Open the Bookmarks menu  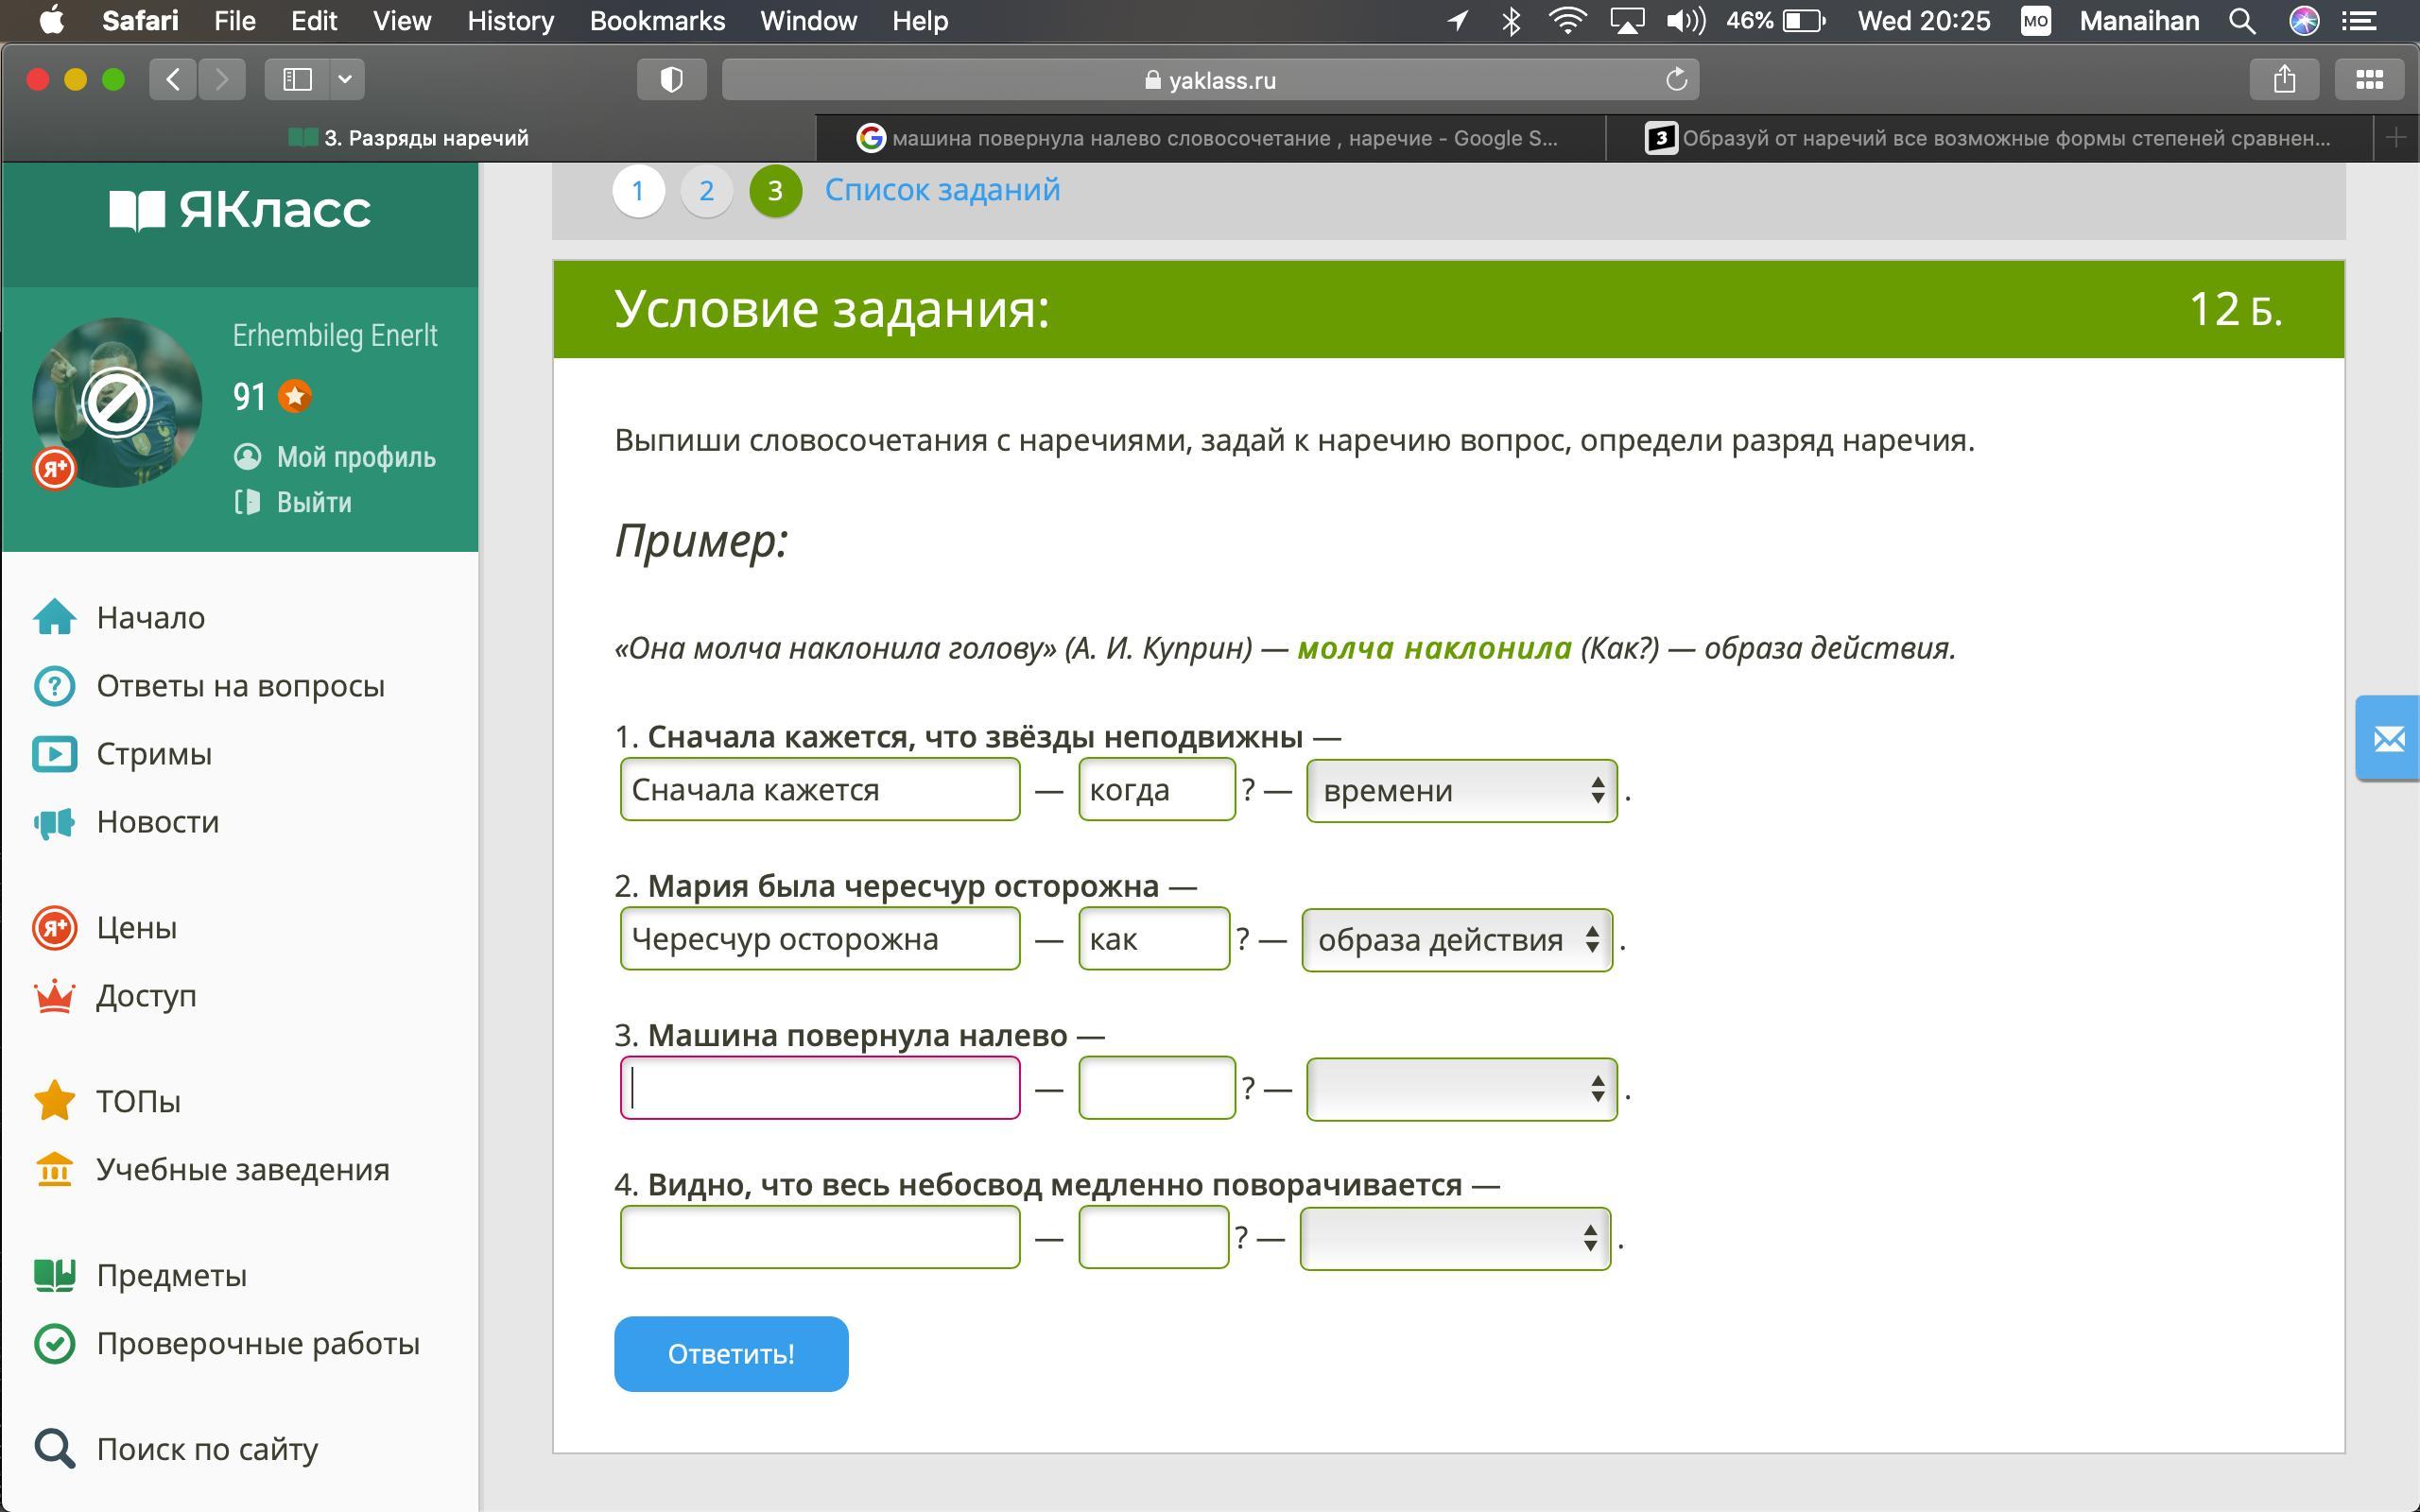click(x=656, y=21)
